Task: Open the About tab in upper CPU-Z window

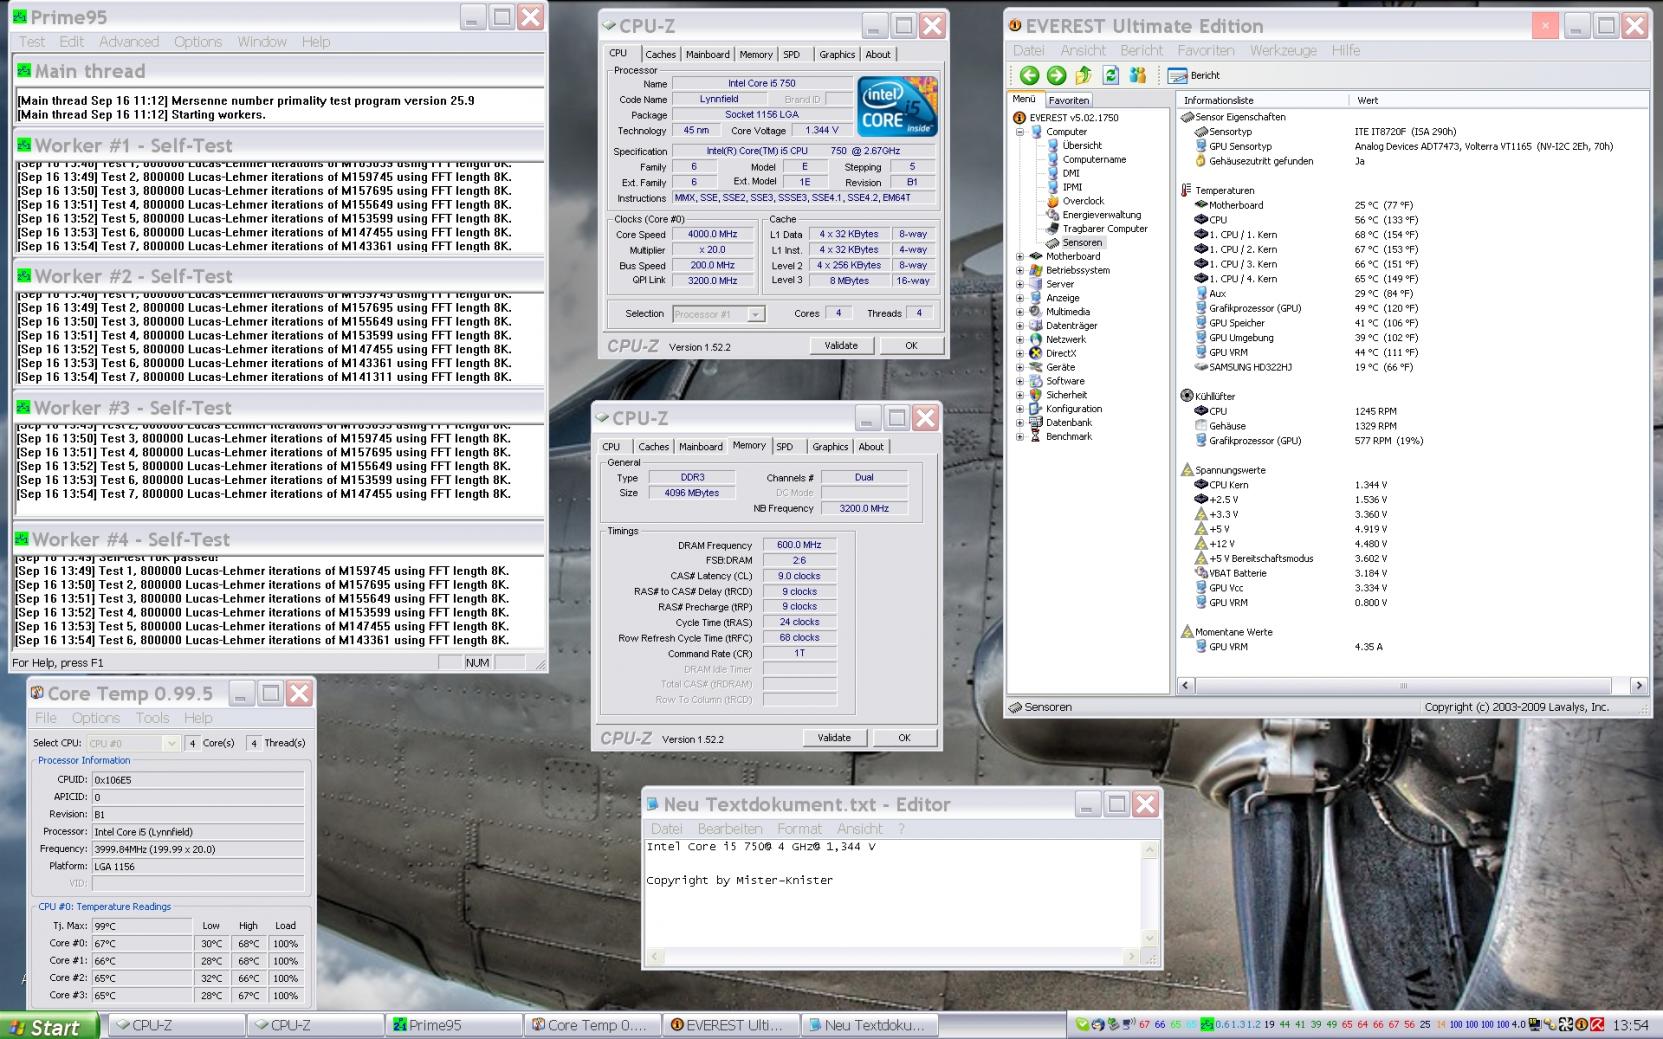Action: click(x=878, y=54)
